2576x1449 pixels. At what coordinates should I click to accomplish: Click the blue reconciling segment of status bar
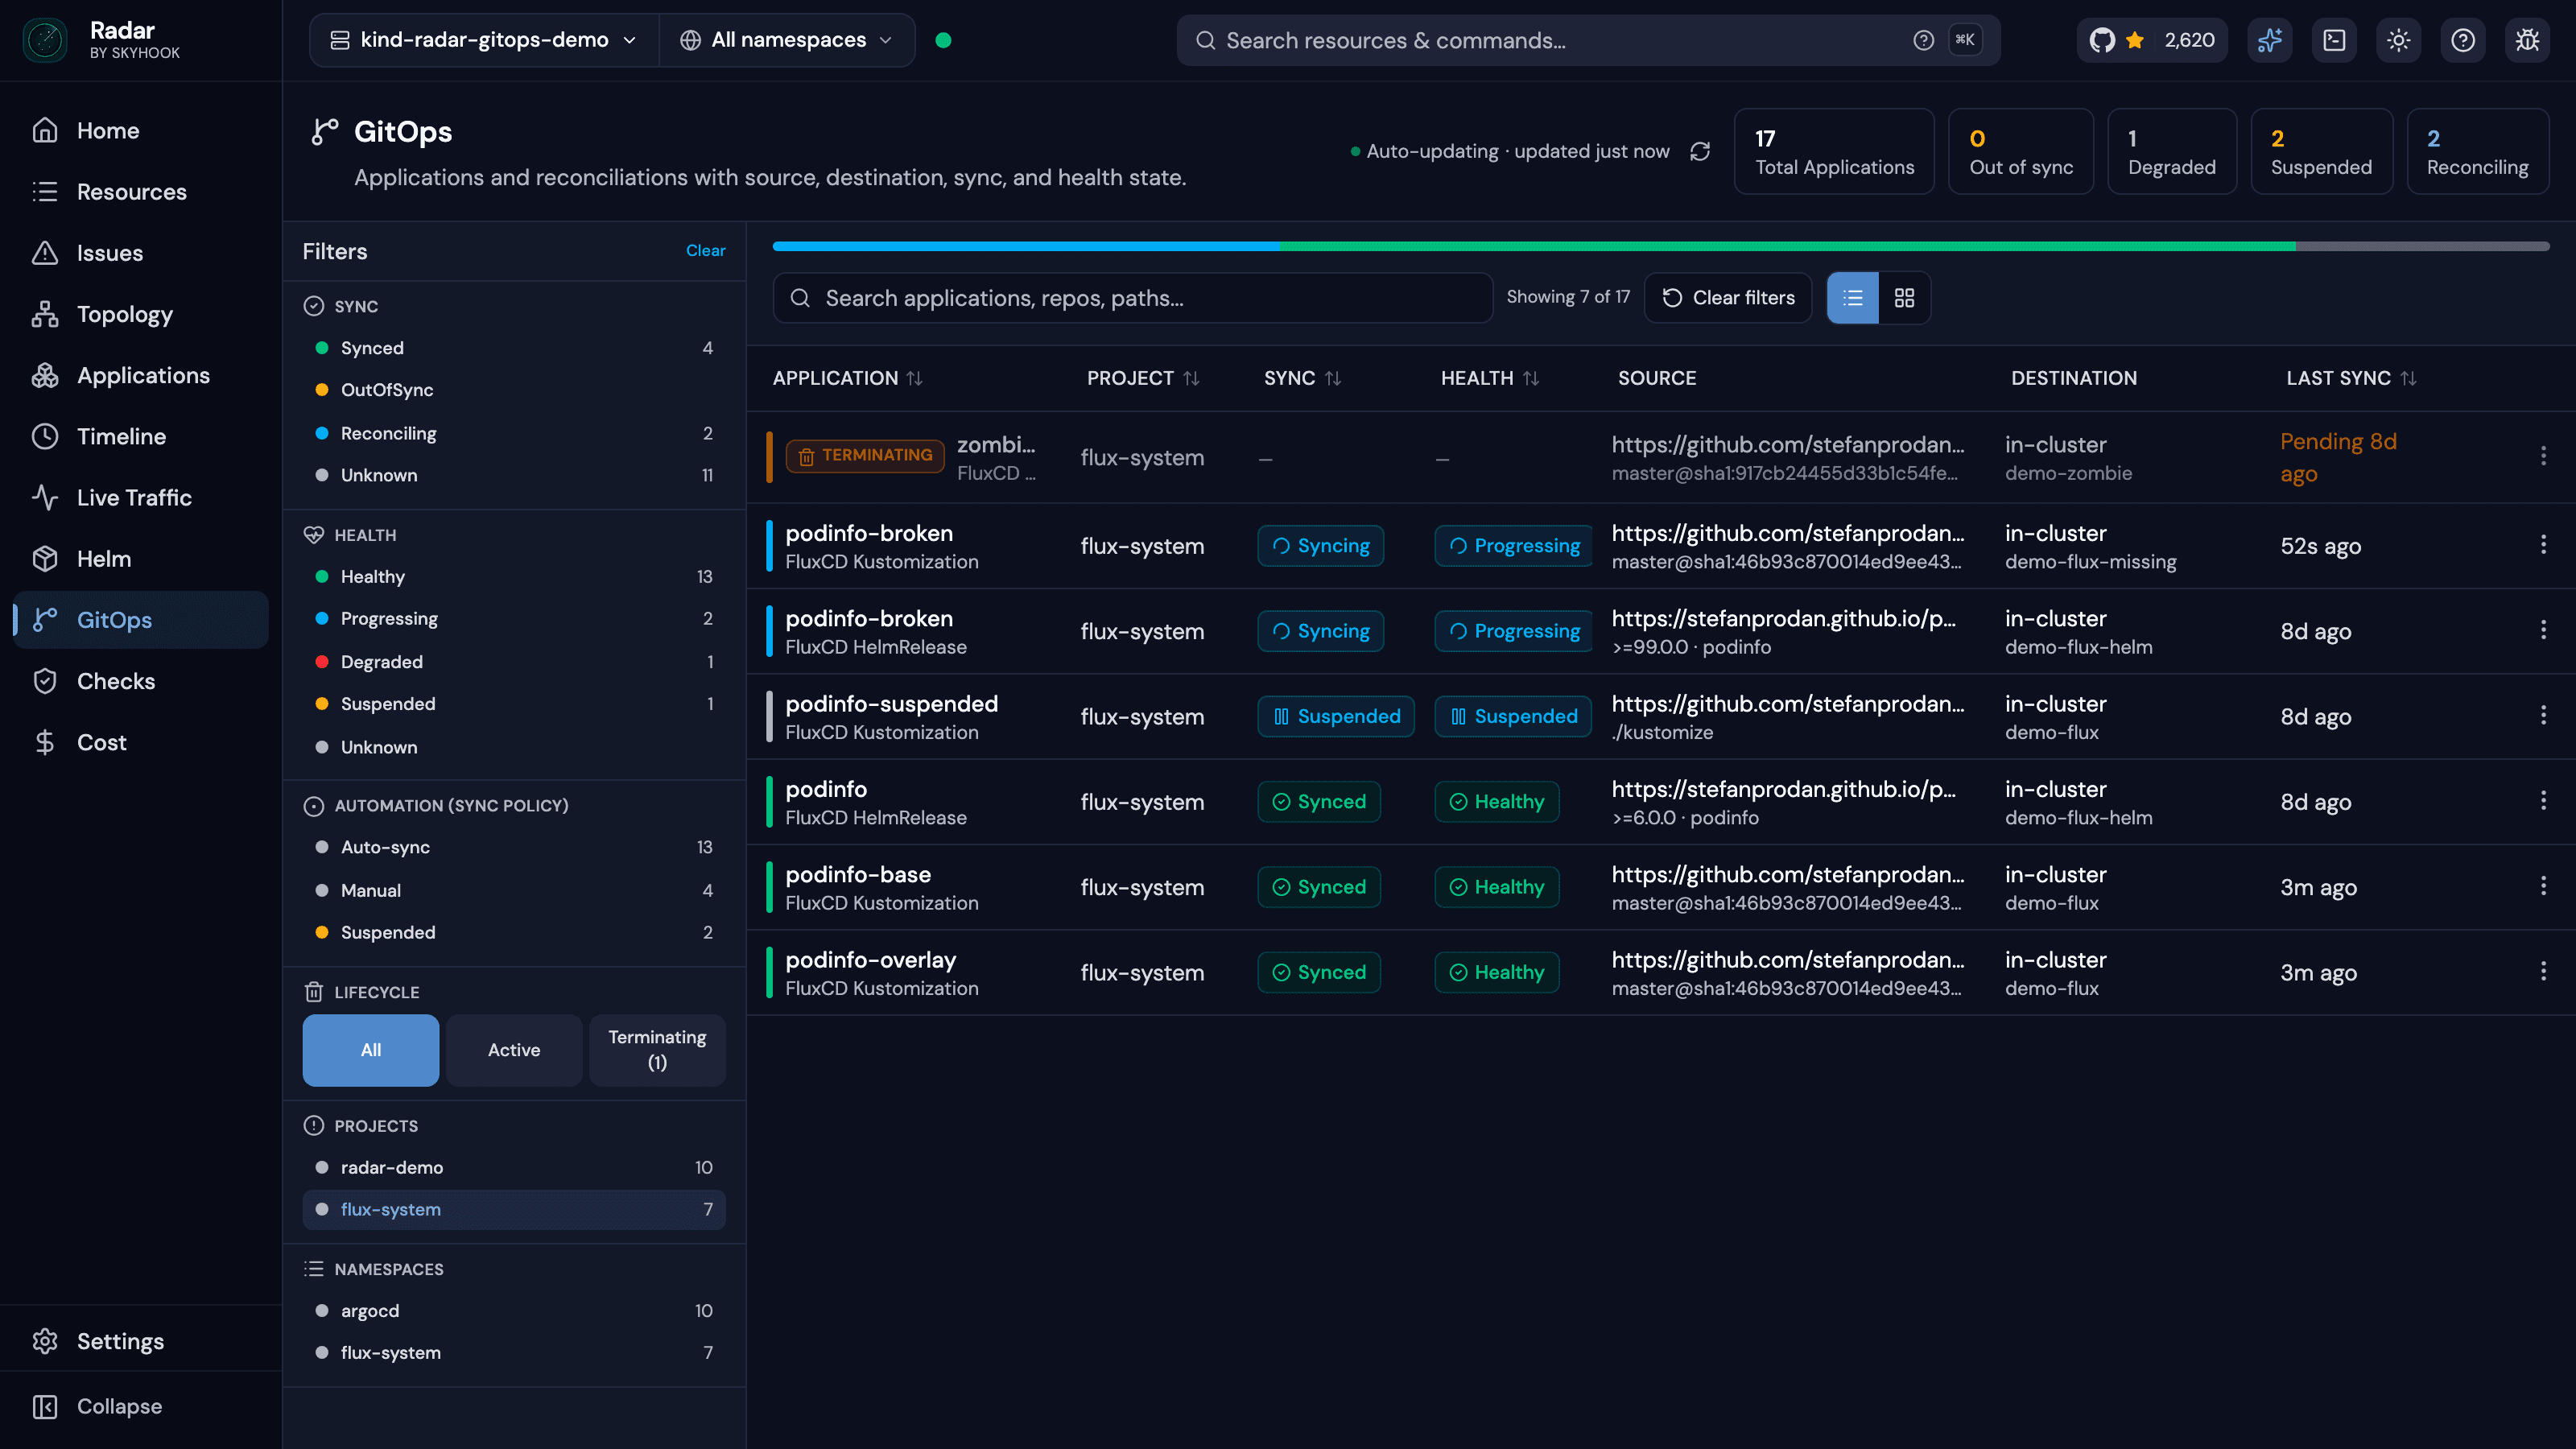pos(1026,246)
